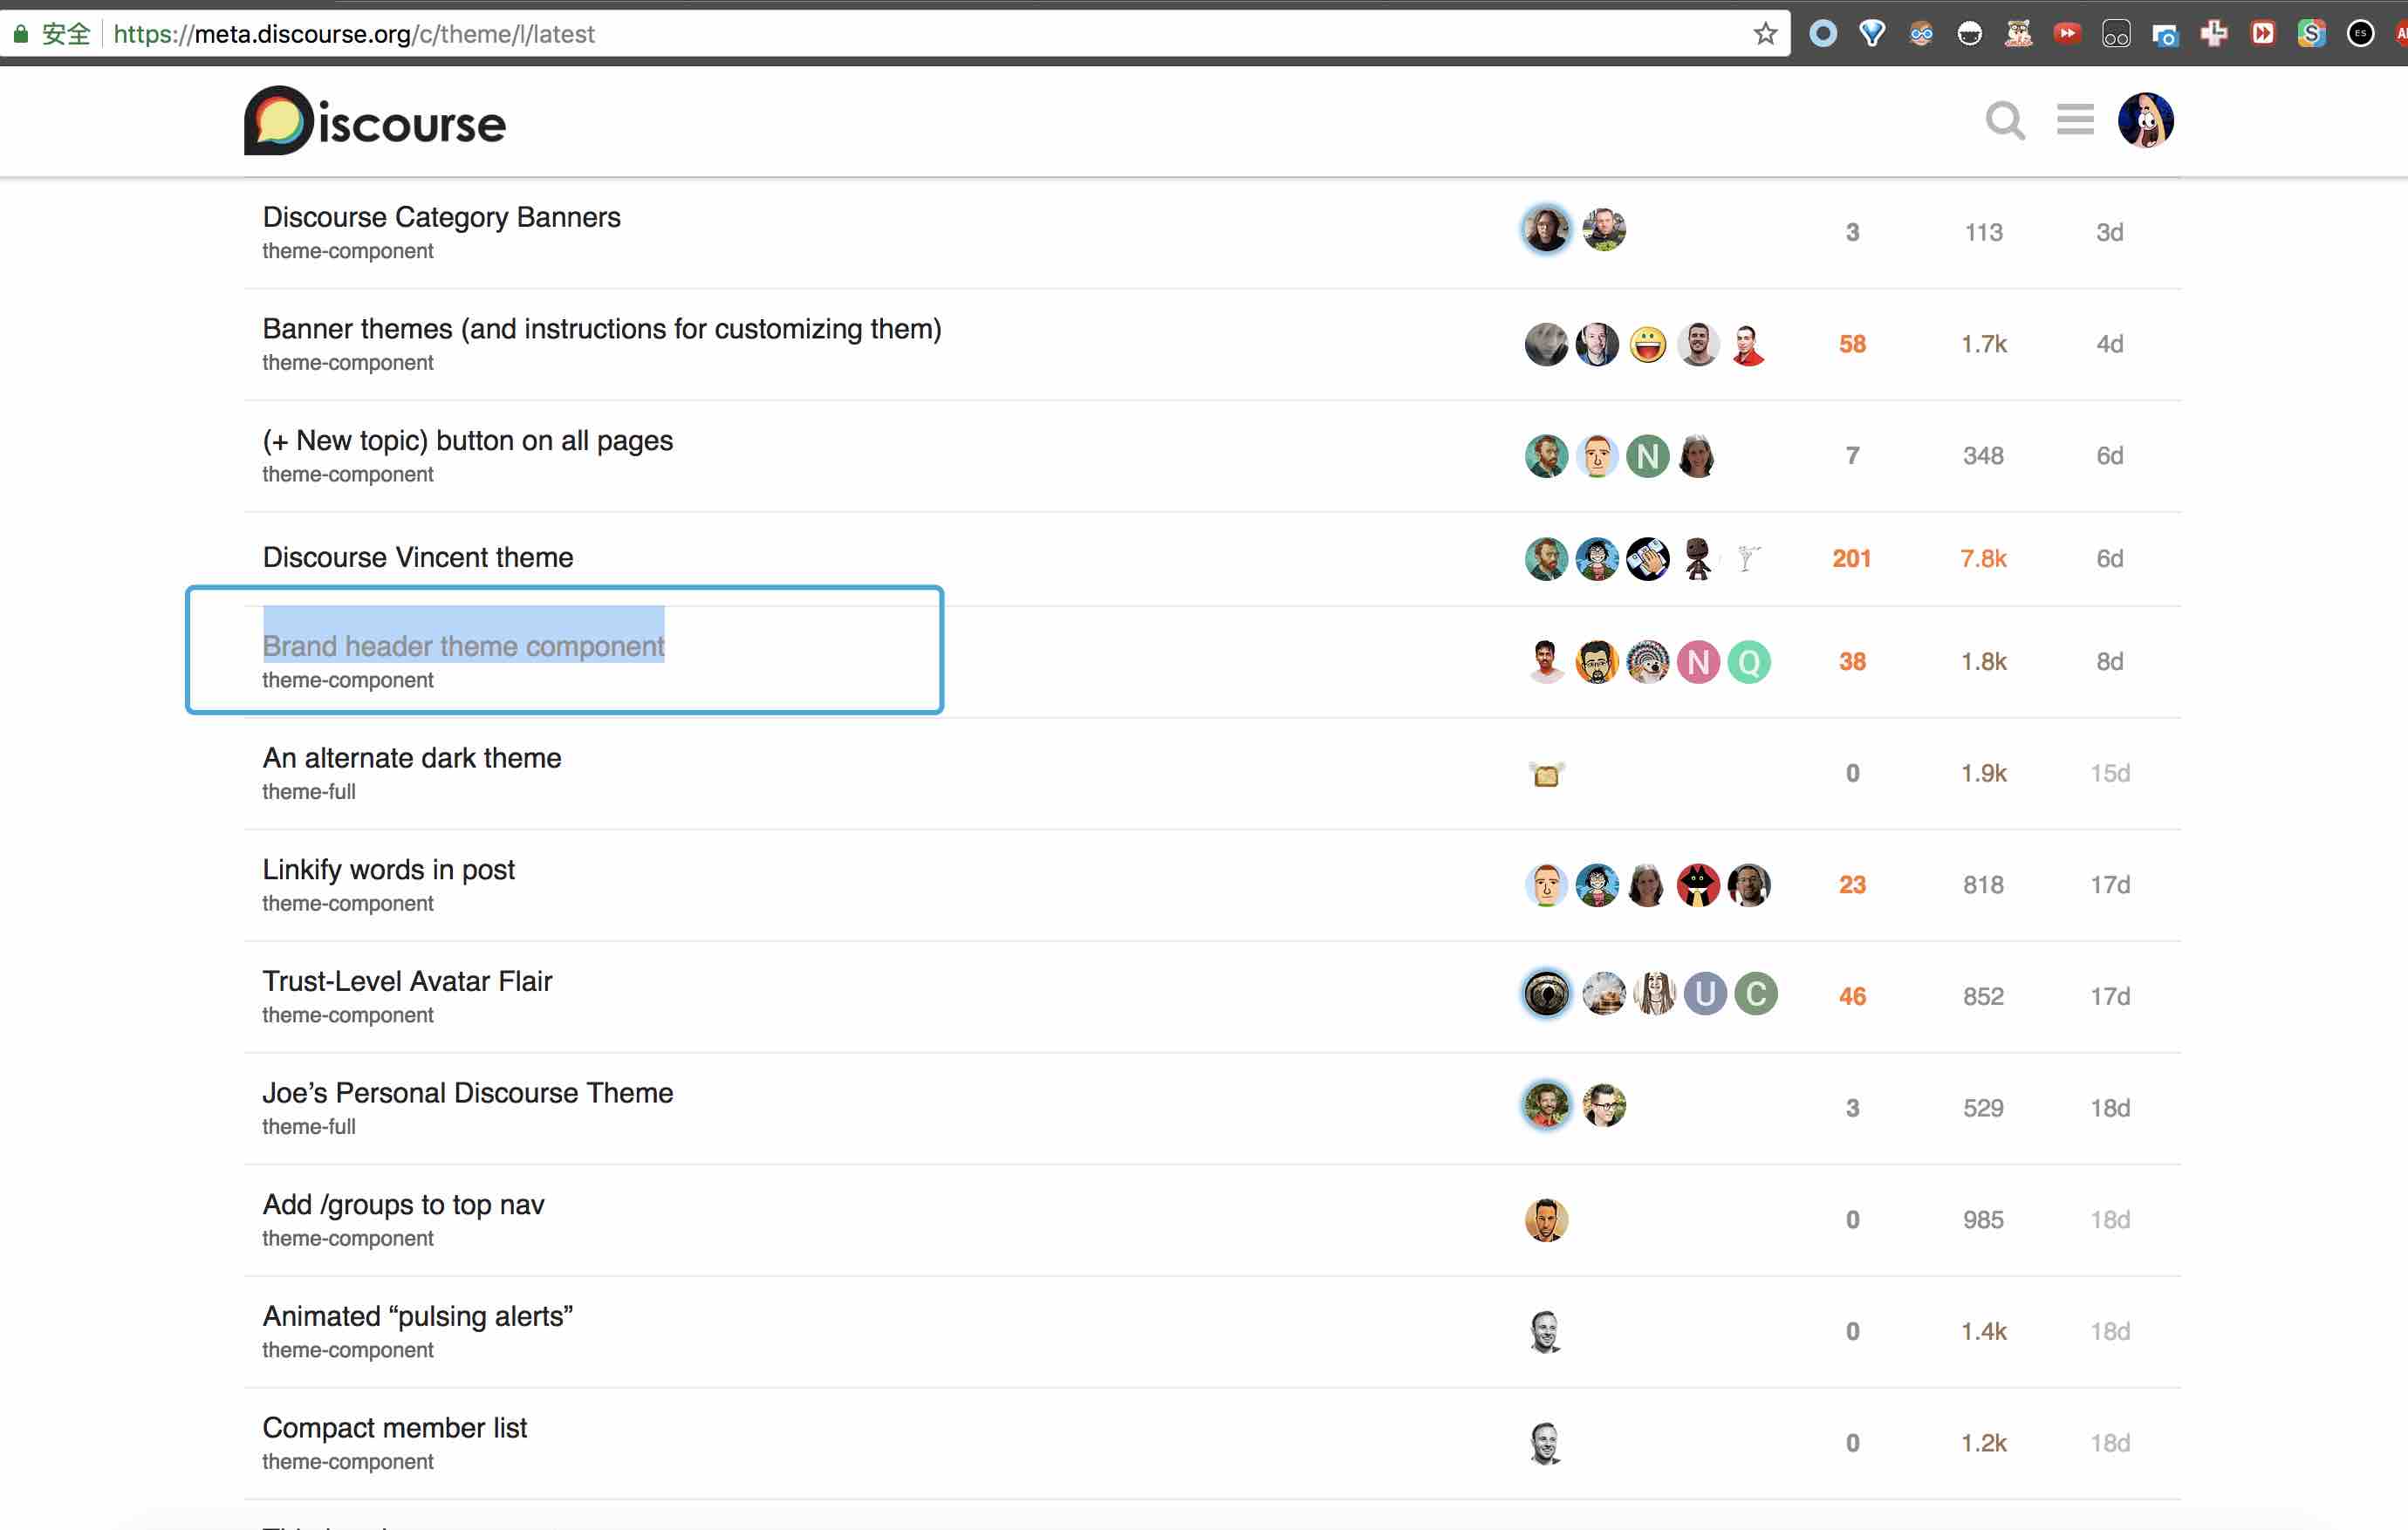The image size is (2408, 1530).
Task: Open the hamburger menu icon
Action: (2075, 120)
